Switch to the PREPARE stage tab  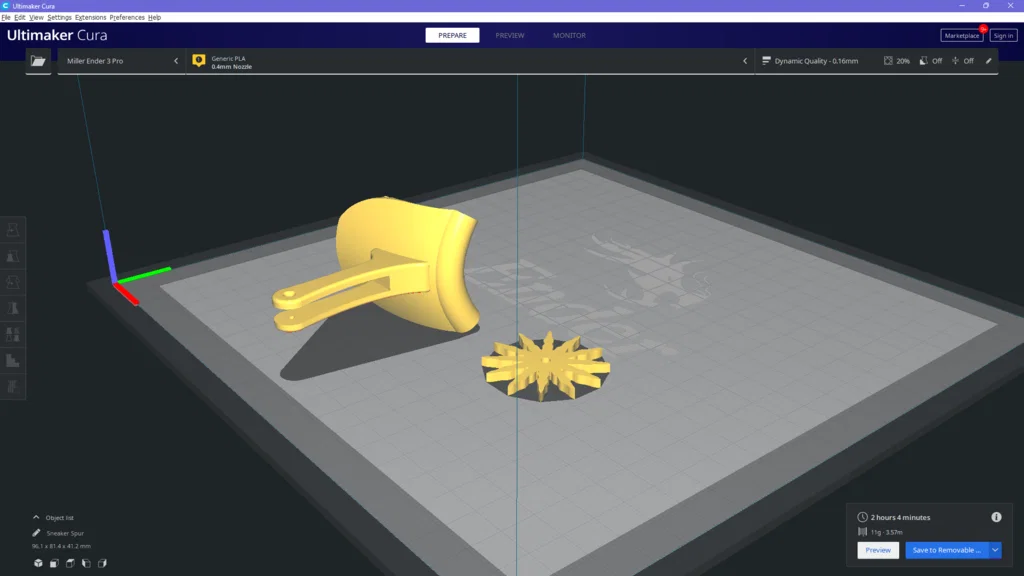[453, 35]
